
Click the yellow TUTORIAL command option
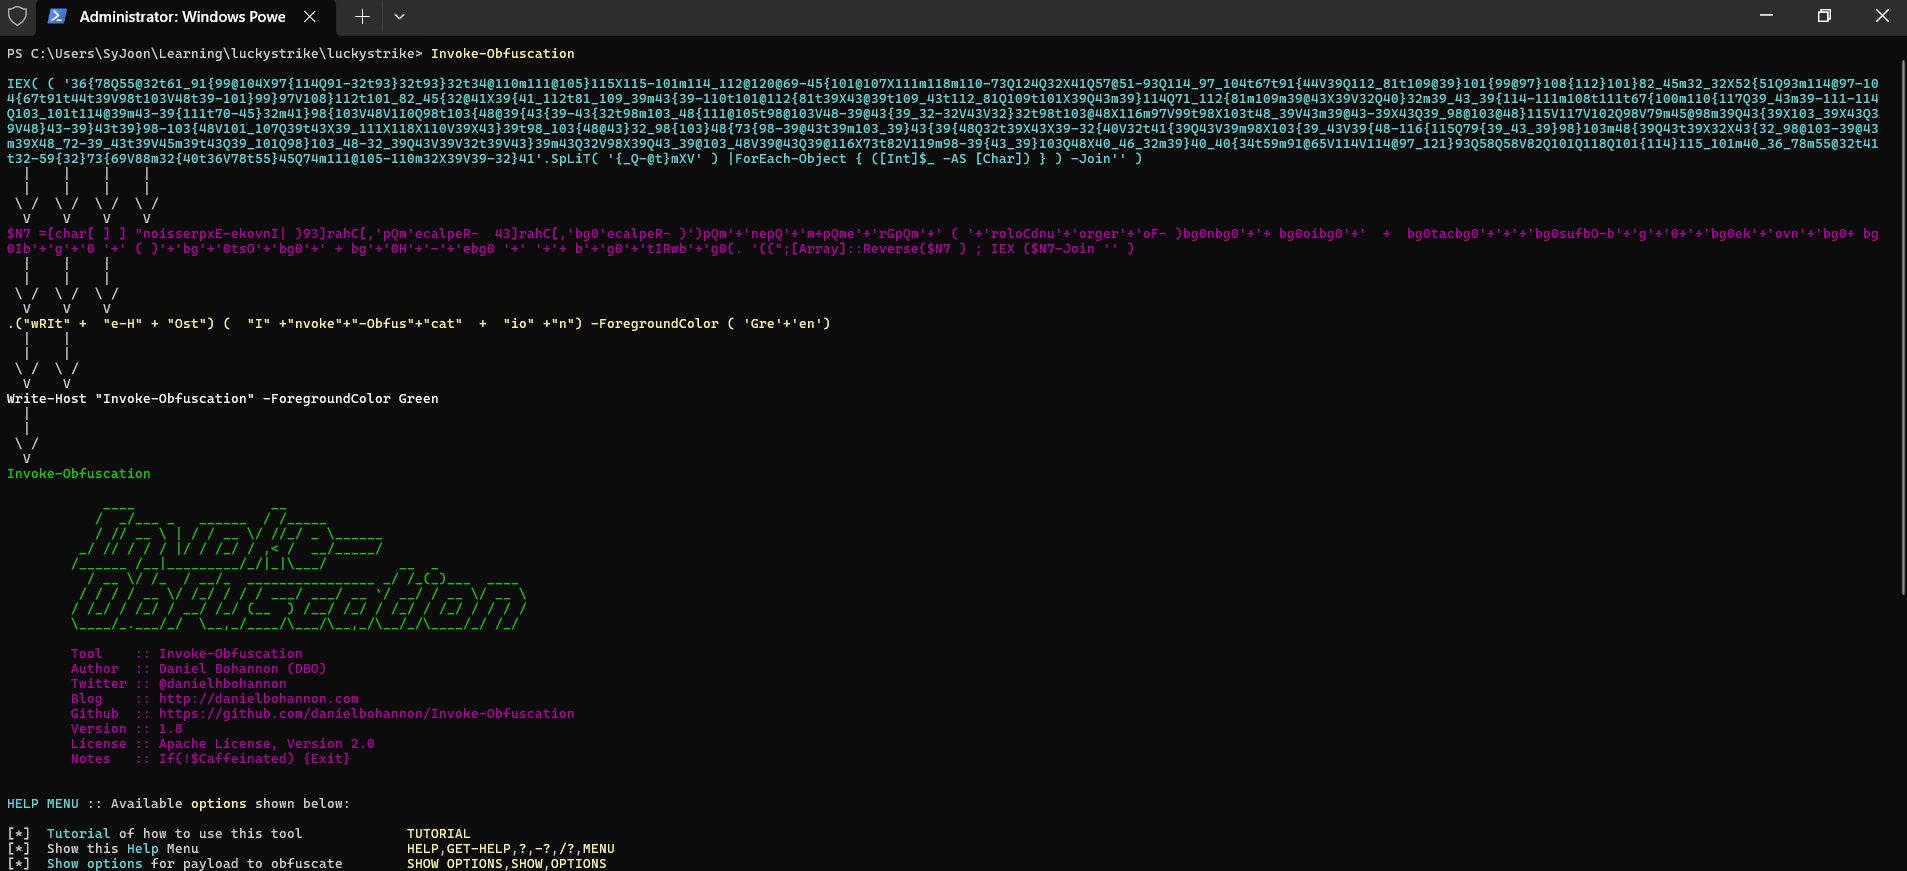pos(439,834)
